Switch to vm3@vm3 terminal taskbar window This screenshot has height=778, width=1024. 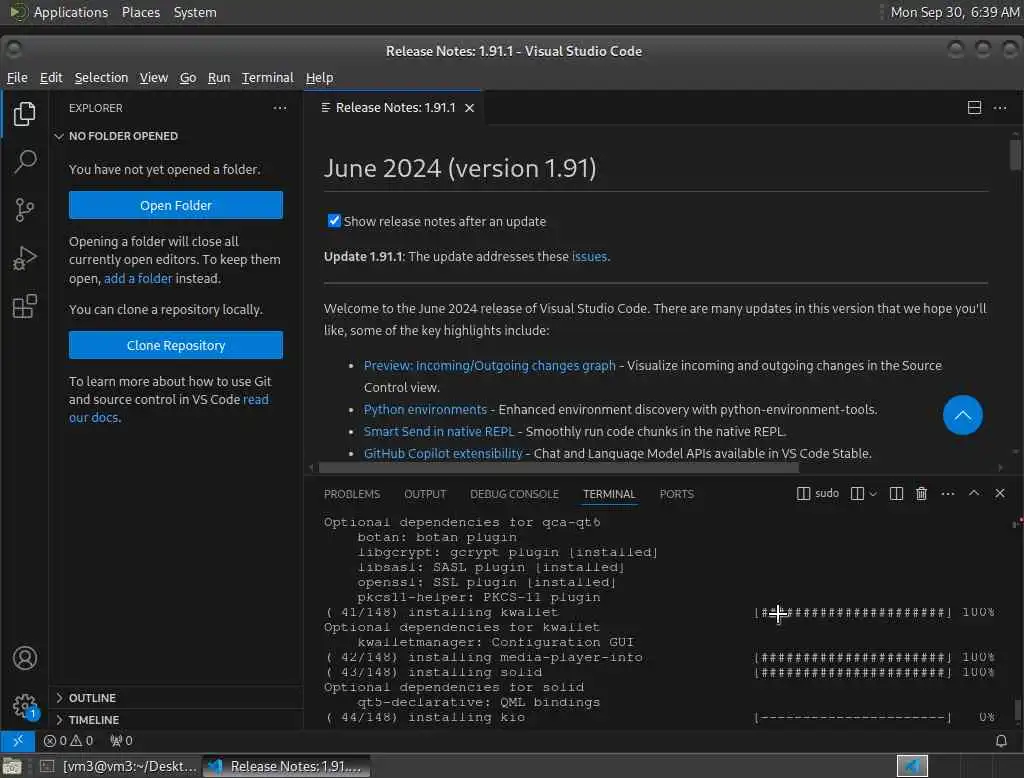click(x=118, y=766)
